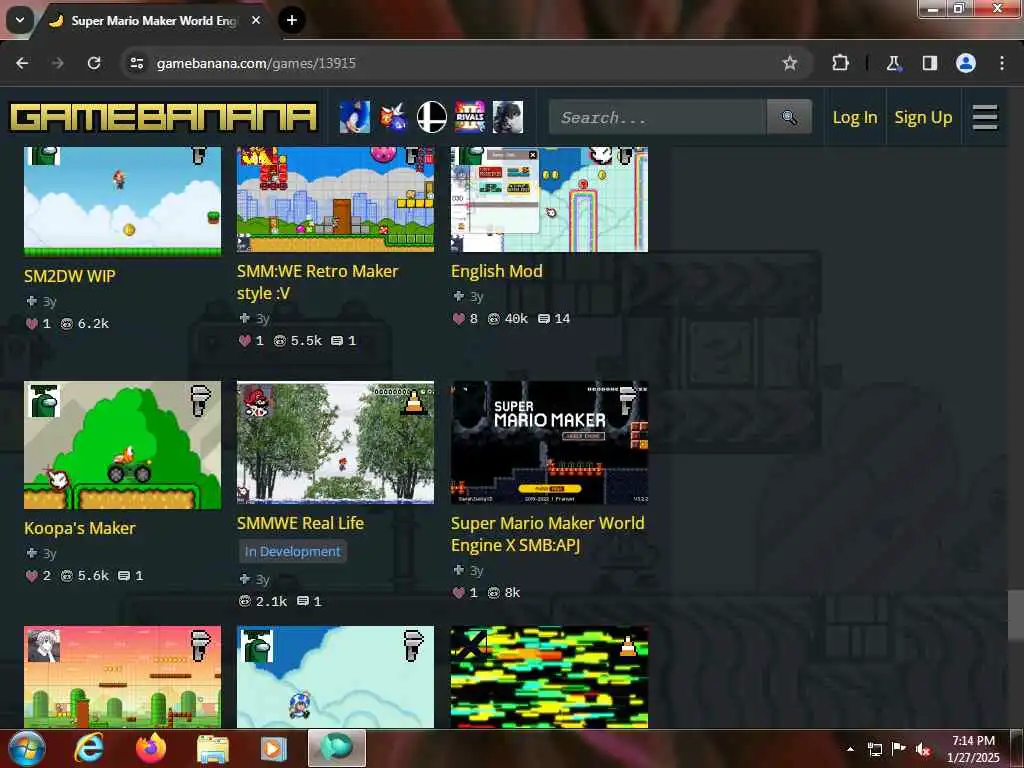Open the Sonic game shortcut icon
Image resolution: width=1024 pixels, height=768 pixels.
[355, 118]
